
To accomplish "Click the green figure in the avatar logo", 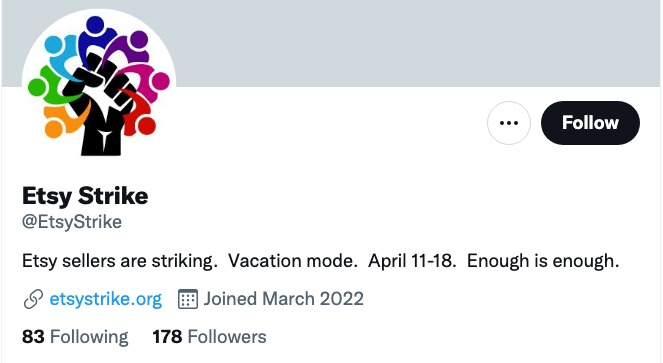I will 49,87.
